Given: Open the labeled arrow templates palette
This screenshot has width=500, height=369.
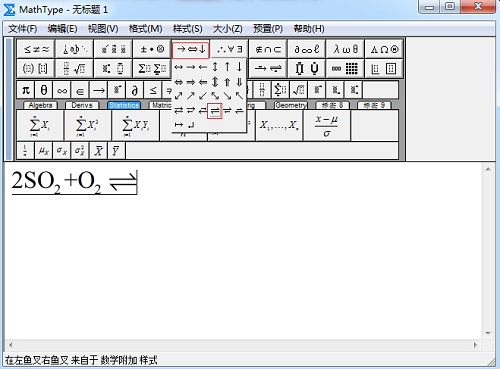Looking at the screenshot, I should click(x=268, y=69).
